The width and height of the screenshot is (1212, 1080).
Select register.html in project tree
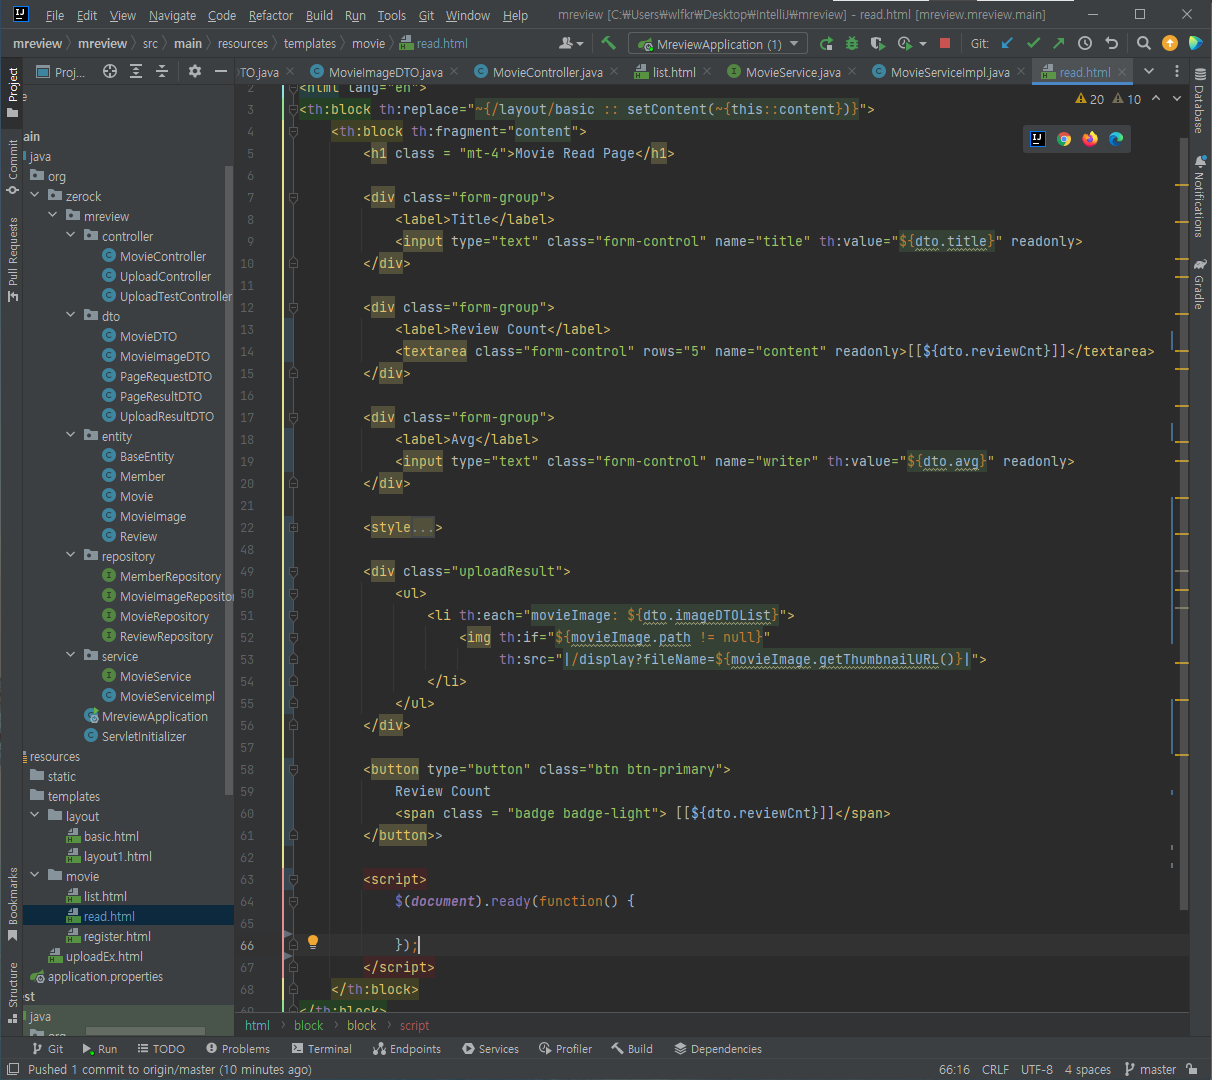click(117, 936)
